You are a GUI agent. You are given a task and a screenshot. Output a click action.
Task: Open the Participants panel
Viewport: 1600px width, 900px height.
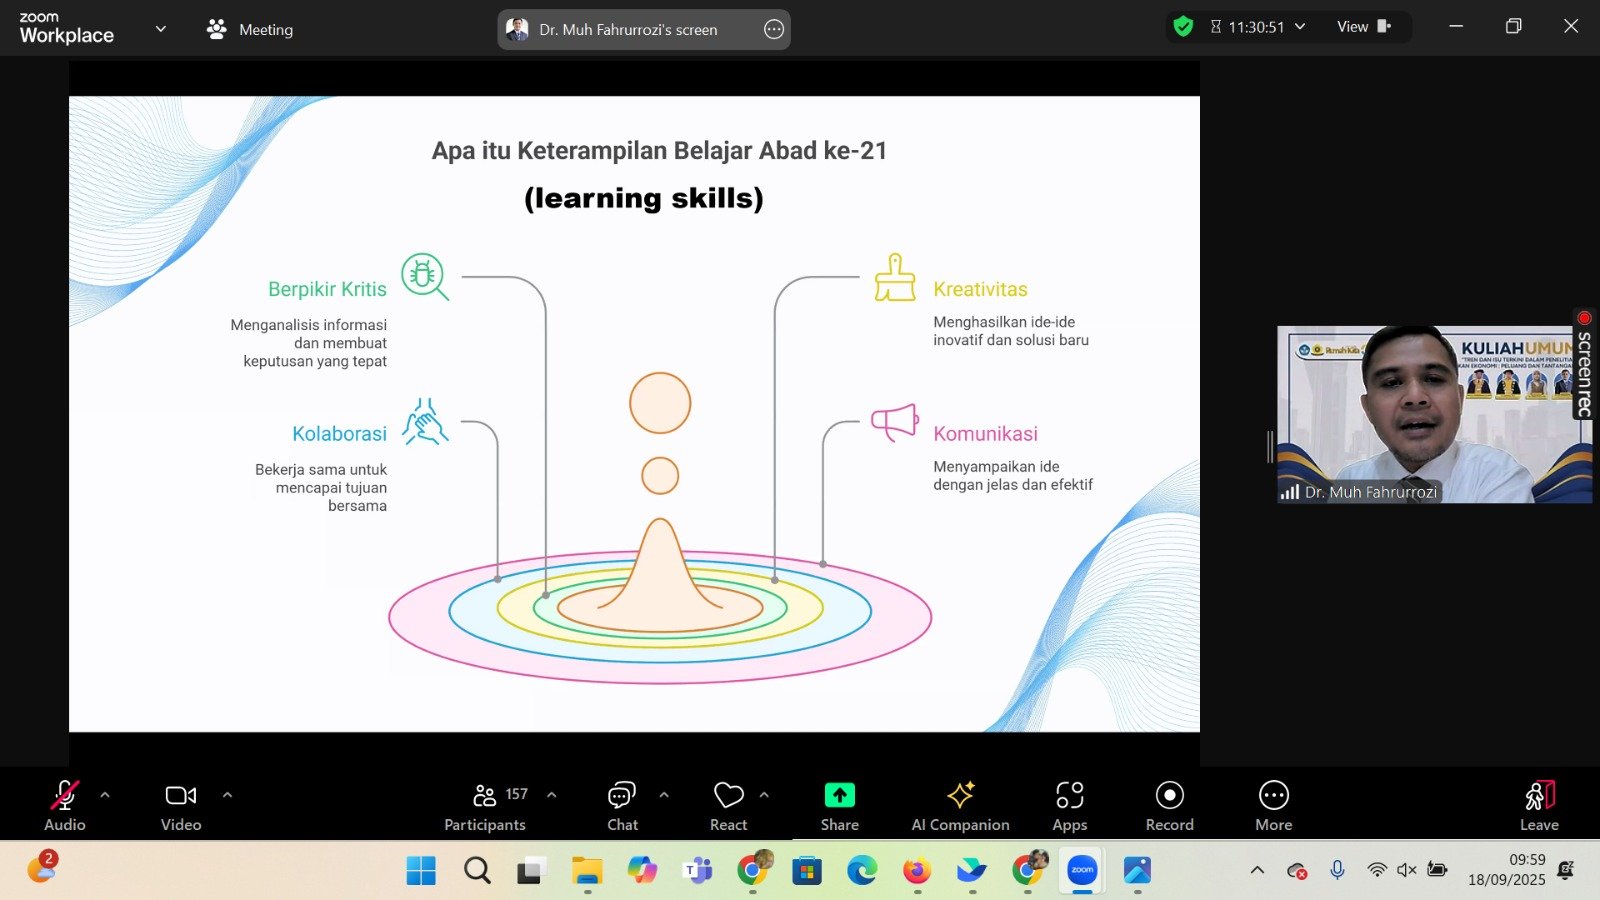pyautogui.click(x=485, y=806)
